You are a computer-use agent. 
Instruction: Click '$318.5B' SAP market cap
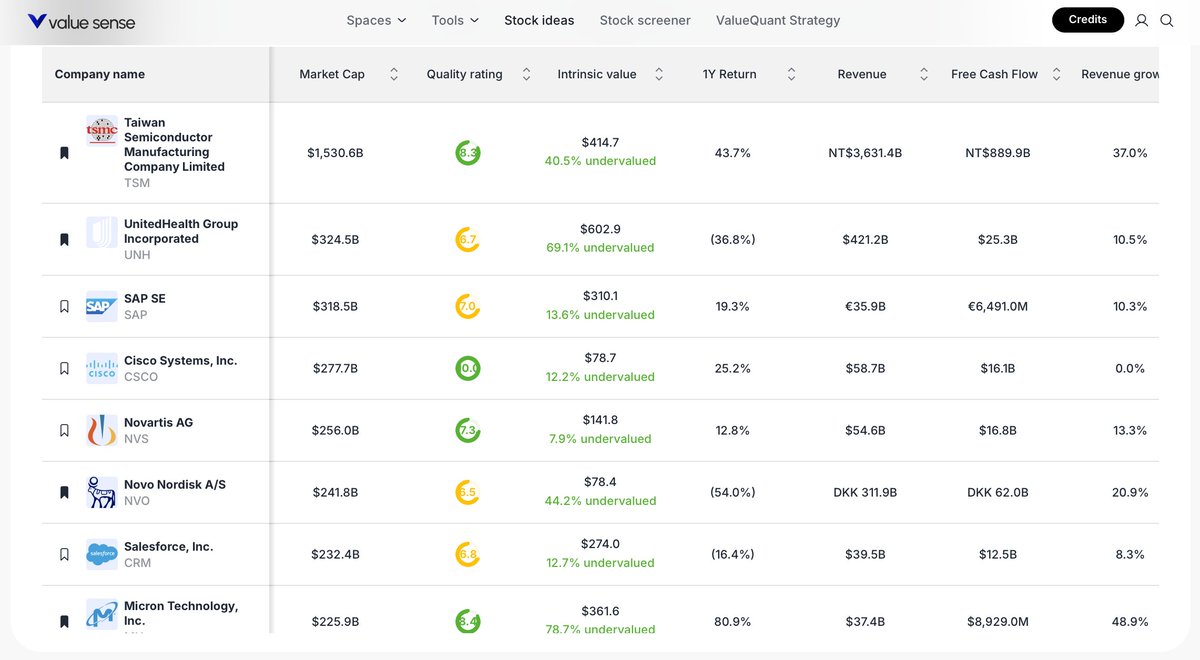[x=335, y=306]
